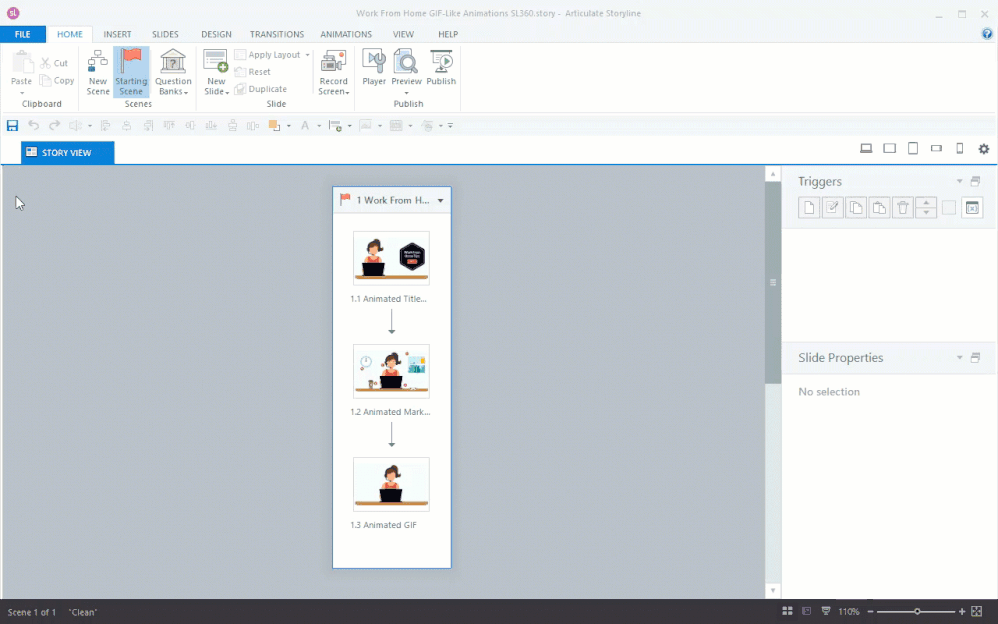Undock the Slide Properties panel

975,358
